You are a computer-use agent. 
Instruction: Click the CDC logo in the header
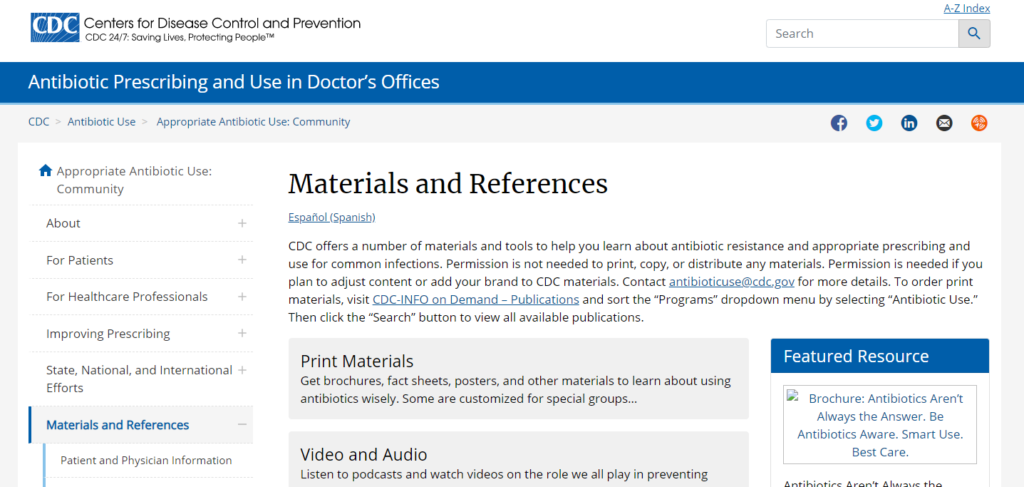(x=55, y=28)
